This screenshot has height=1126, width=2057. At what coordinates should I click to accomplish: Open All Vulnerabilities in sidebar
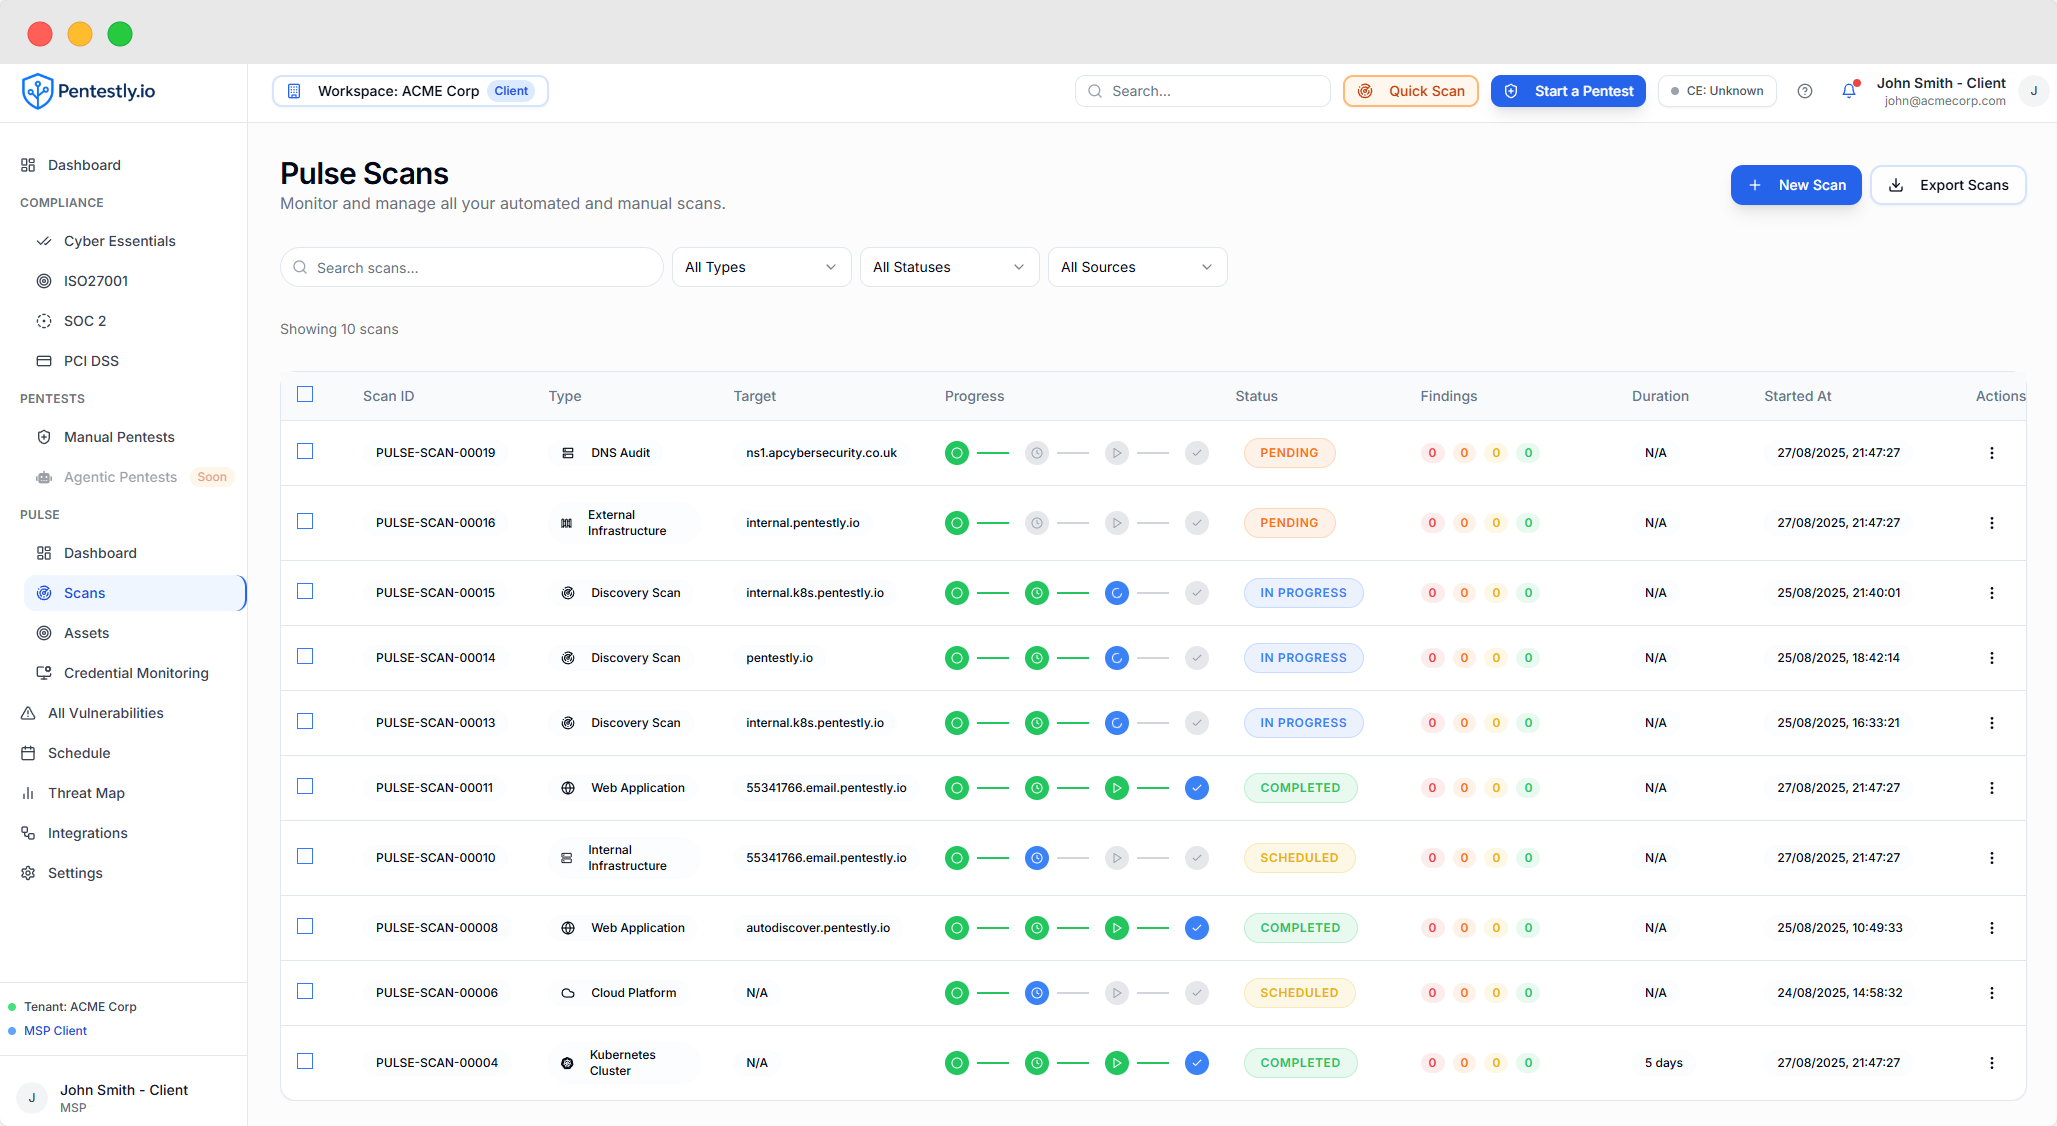pyautogui.click(x=106, y=713)
